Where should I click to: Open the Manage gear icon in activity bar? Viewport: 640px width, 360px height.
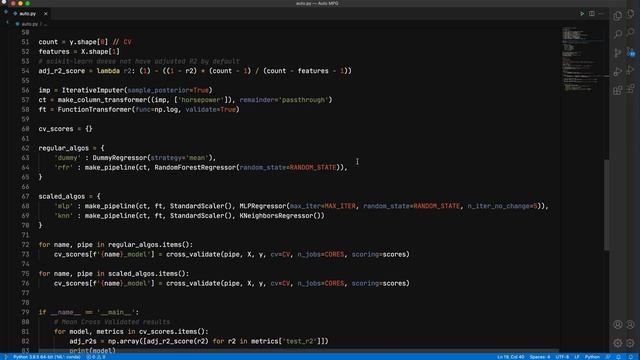(x=618, y=343)
